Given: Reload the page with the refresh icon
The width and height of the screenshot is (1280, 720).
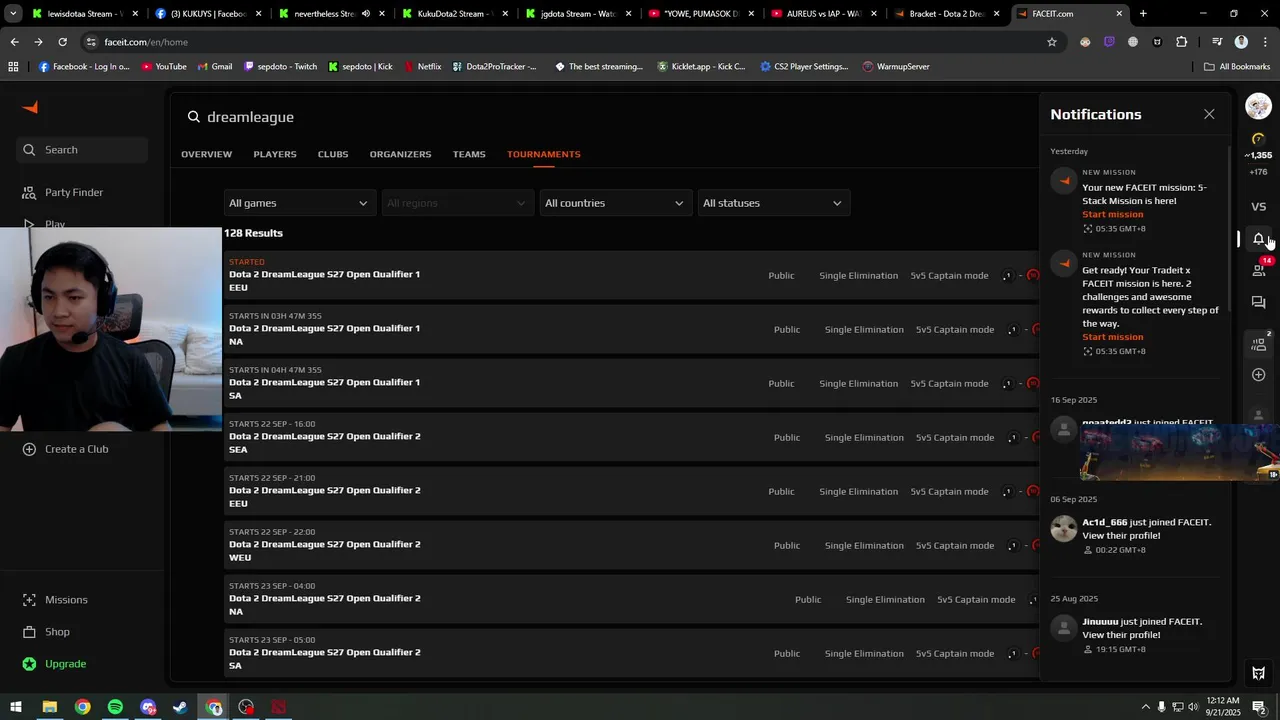Looking at the screenshot, I should coord(62,42).
